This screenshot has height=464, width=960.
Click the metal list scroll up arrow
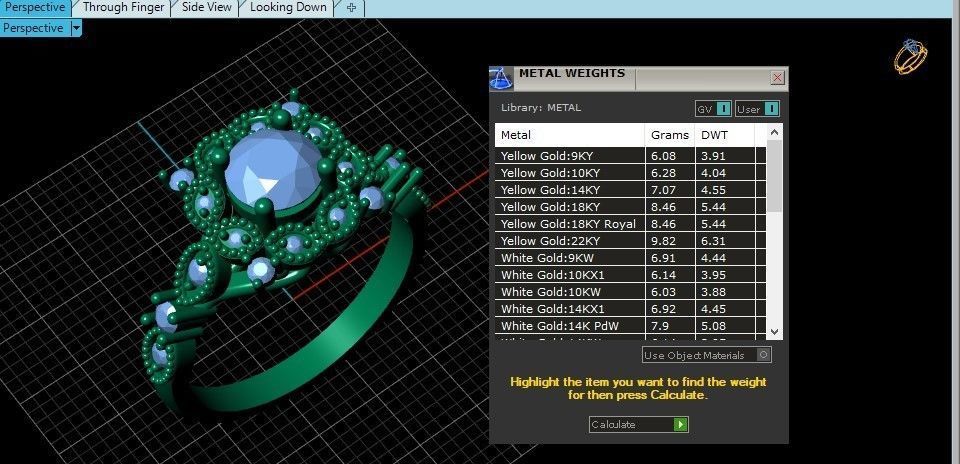point(774,132)
